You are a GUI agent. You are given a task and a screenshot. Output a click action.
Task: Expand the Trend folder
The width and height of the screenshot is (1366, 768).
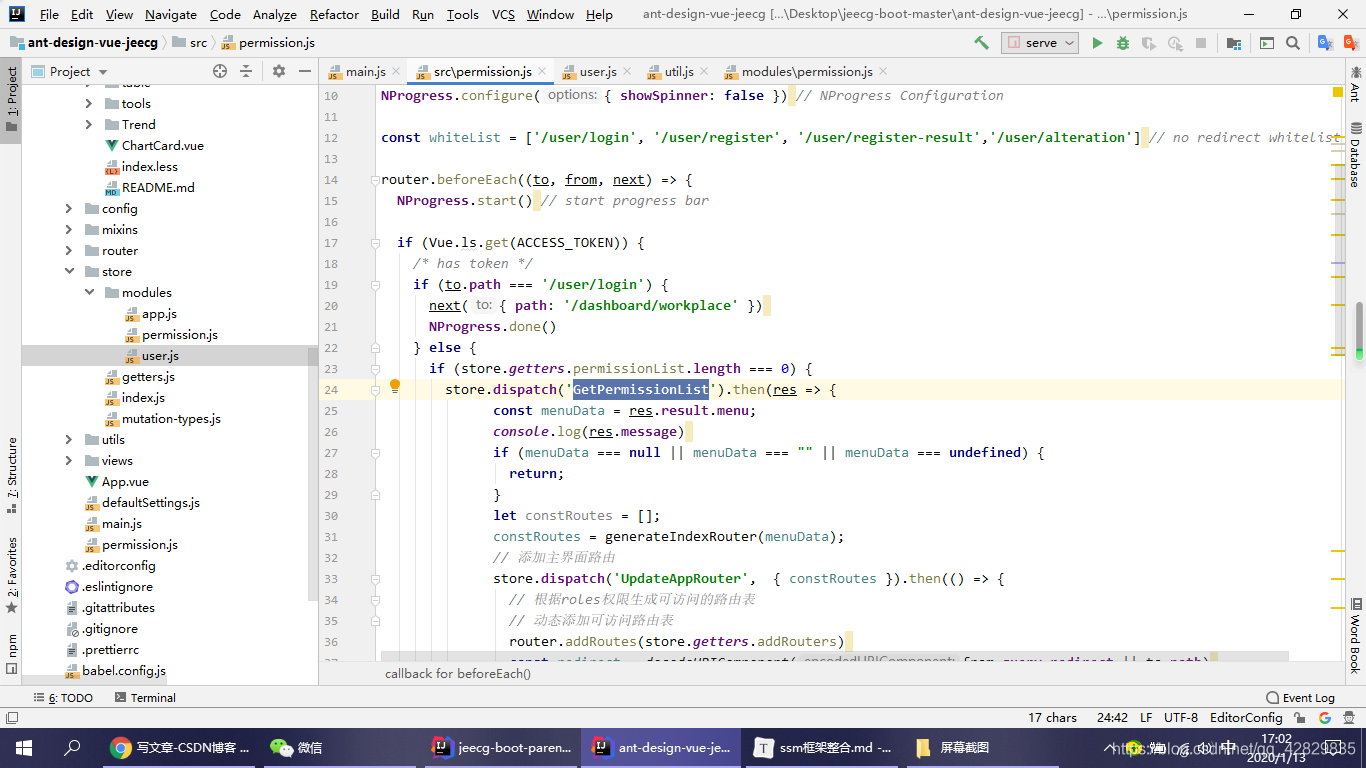(x=88, y=124)
